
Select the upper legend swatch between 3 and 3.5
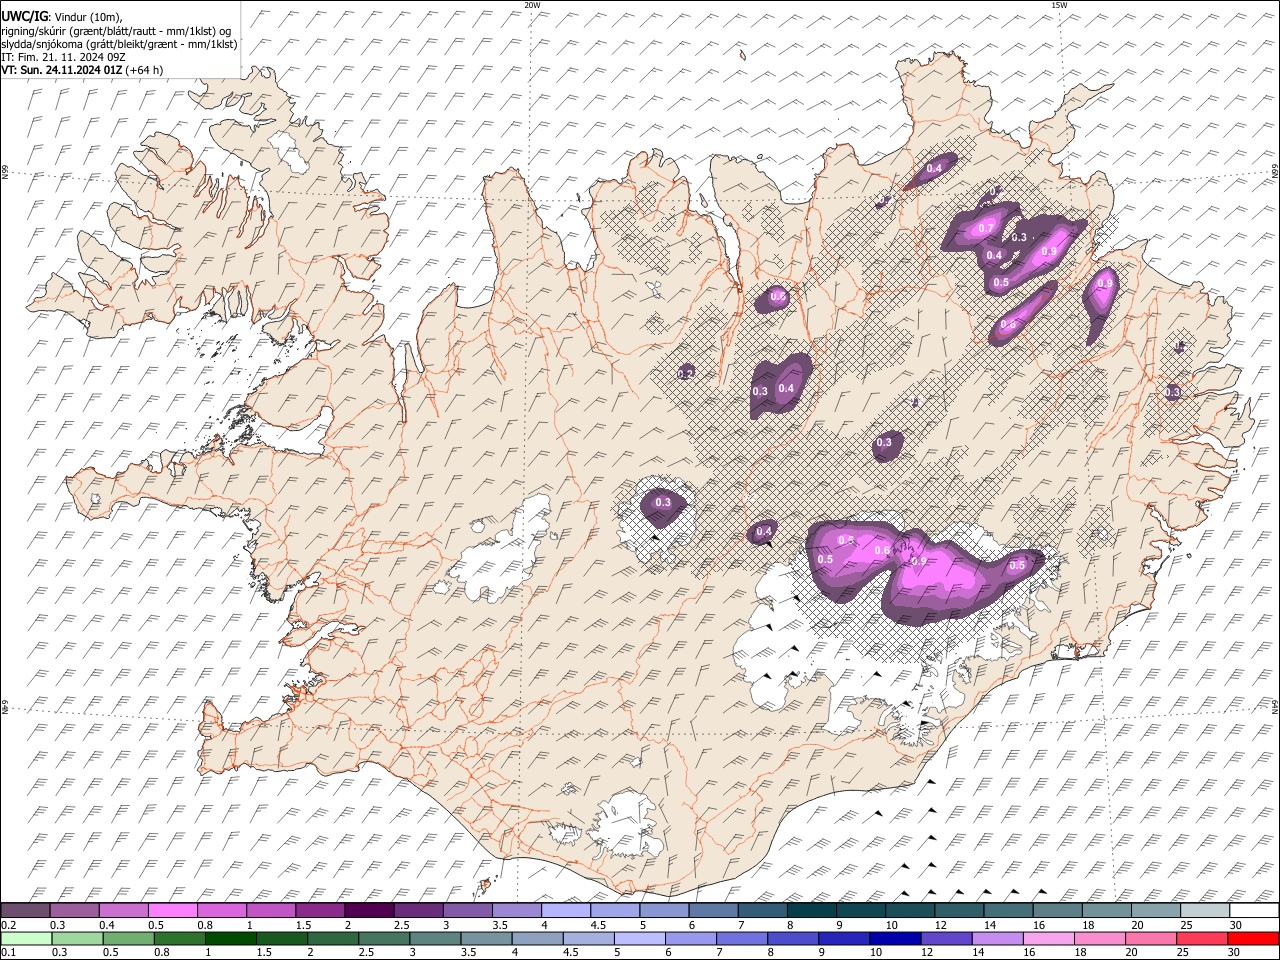[467, 911]
